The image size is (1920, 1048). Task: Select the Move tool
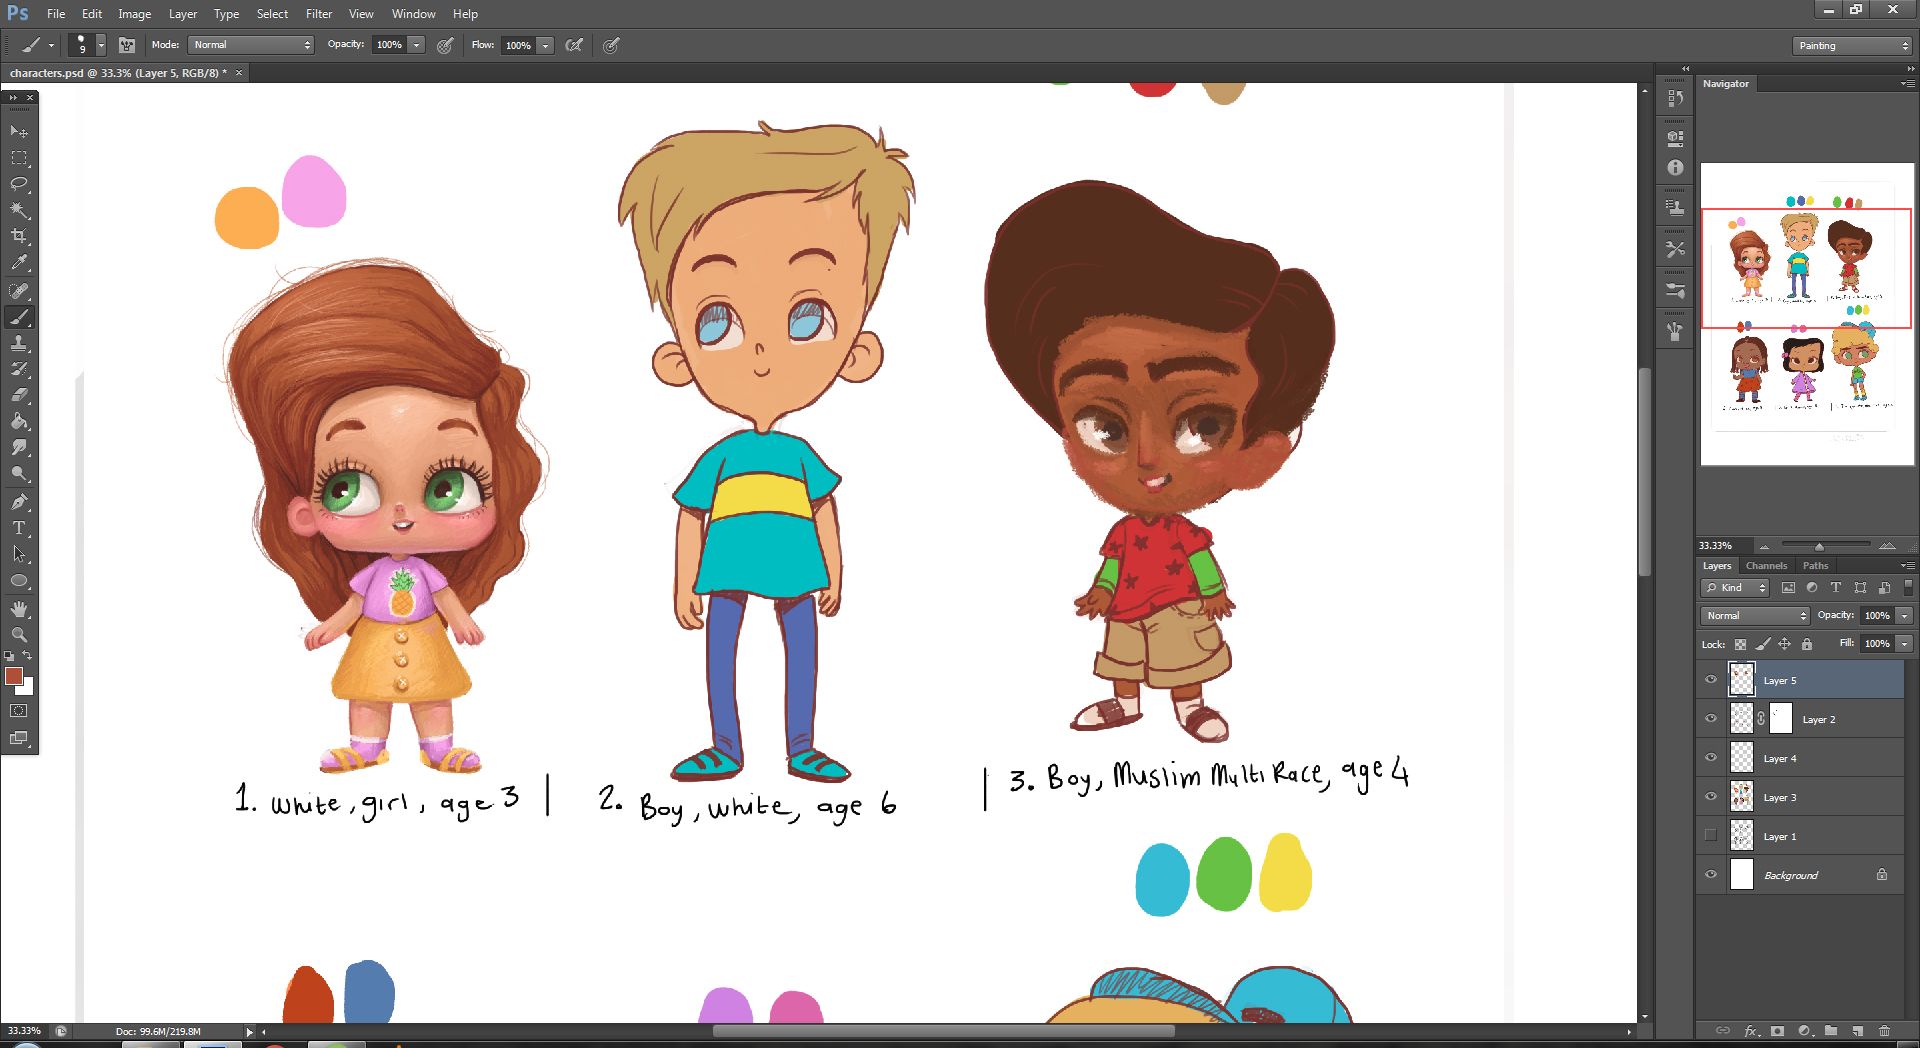pos(19,132)
